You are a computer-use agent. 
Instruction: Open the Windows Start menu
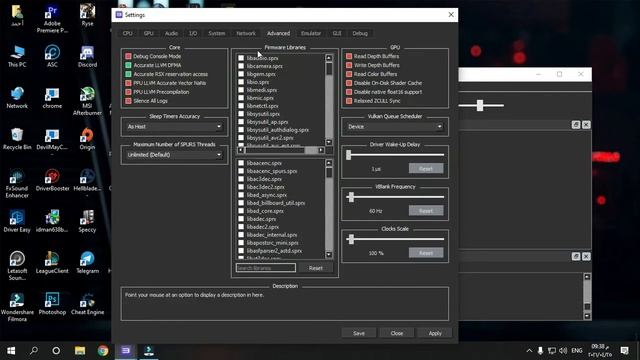click(x=11, y=351)
